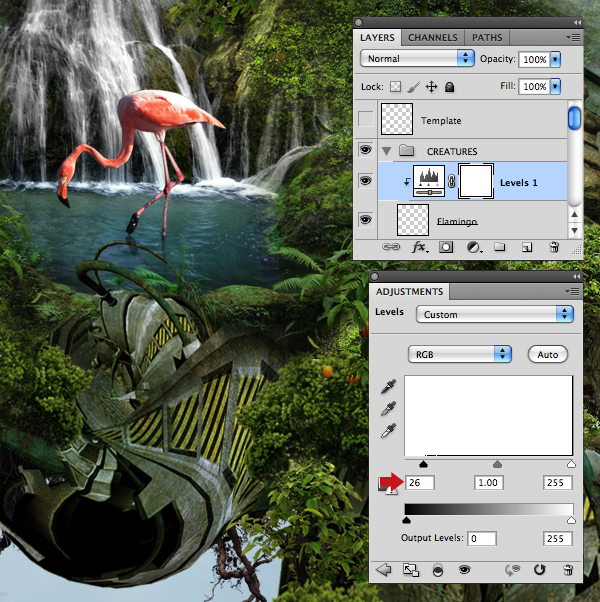Open the Layers panel options menu
This screenshot has height=602, width=600.
click(573, 38)
